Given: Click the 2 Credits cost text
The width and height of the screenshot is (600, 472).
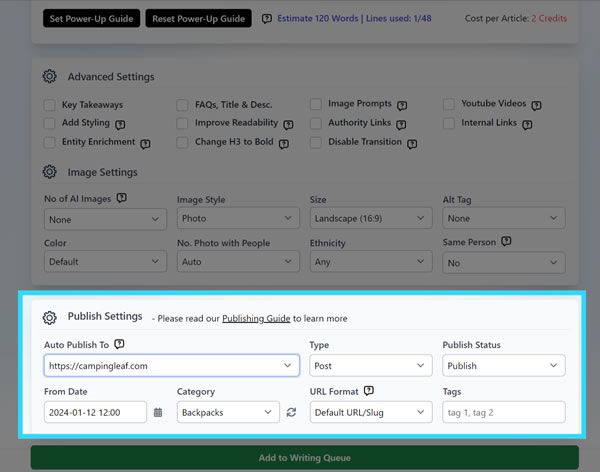Looking at the screenshot, I should click(x=549, y=18).
